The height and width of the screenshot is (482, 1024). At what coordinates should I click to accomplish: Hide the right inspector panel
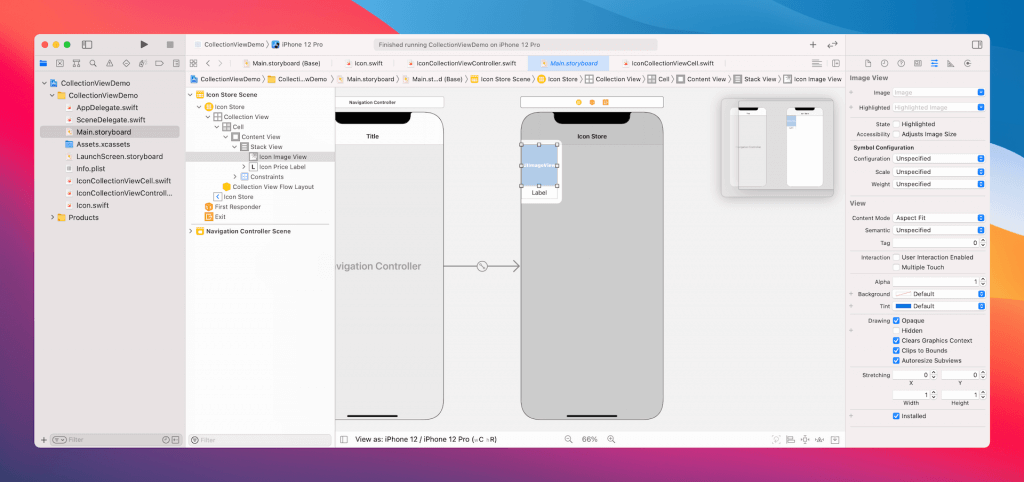976,45
